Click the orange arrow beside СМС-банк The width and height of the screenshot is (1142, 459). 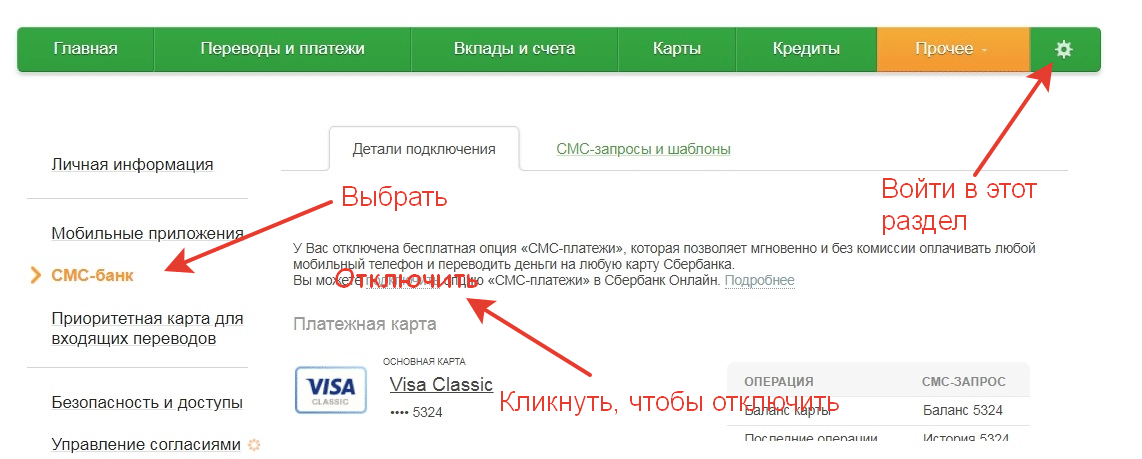click(36, 275)
